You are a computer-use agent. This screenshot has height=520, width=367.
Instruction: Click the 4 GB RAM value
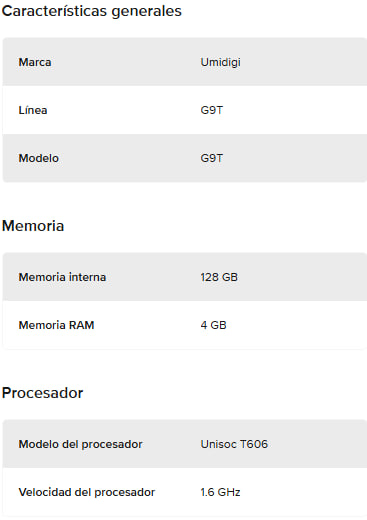pyautogui.click(x=213, y=325)
